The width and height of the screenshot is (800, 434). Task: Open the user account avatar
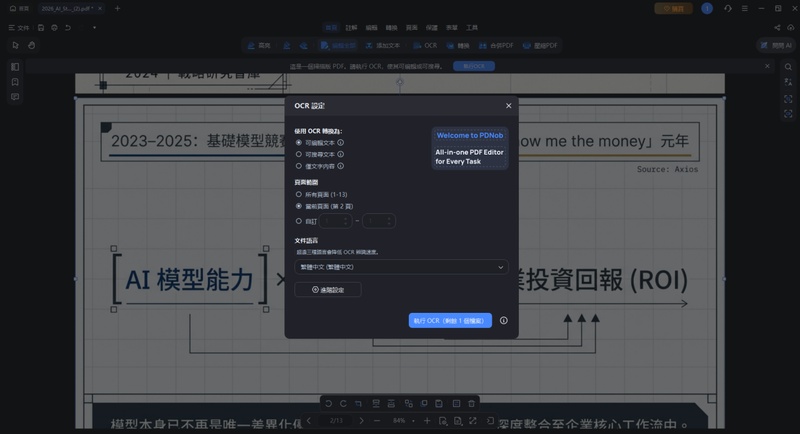pos(707,8)
